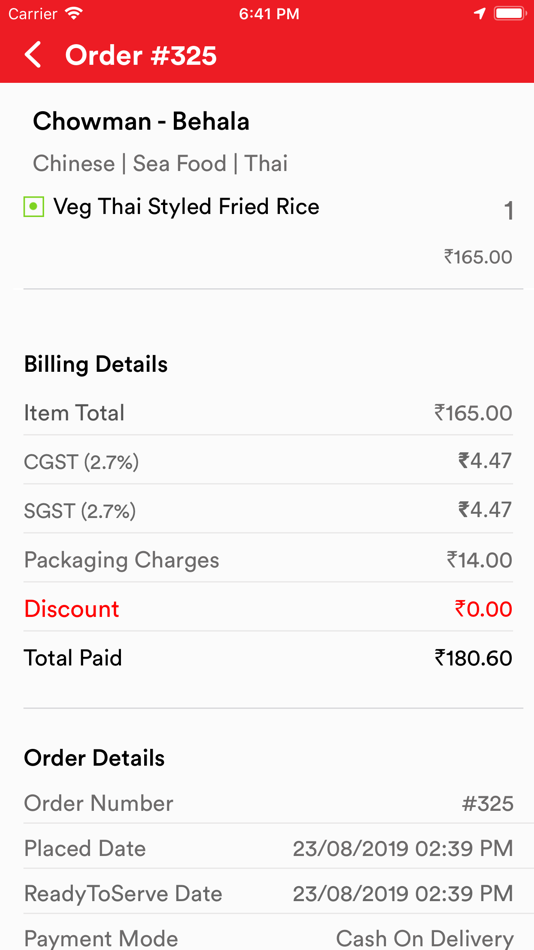Tap the back arrow in header
The height and width of the screenshot is (950, 534).
click(x=33, y=55)
